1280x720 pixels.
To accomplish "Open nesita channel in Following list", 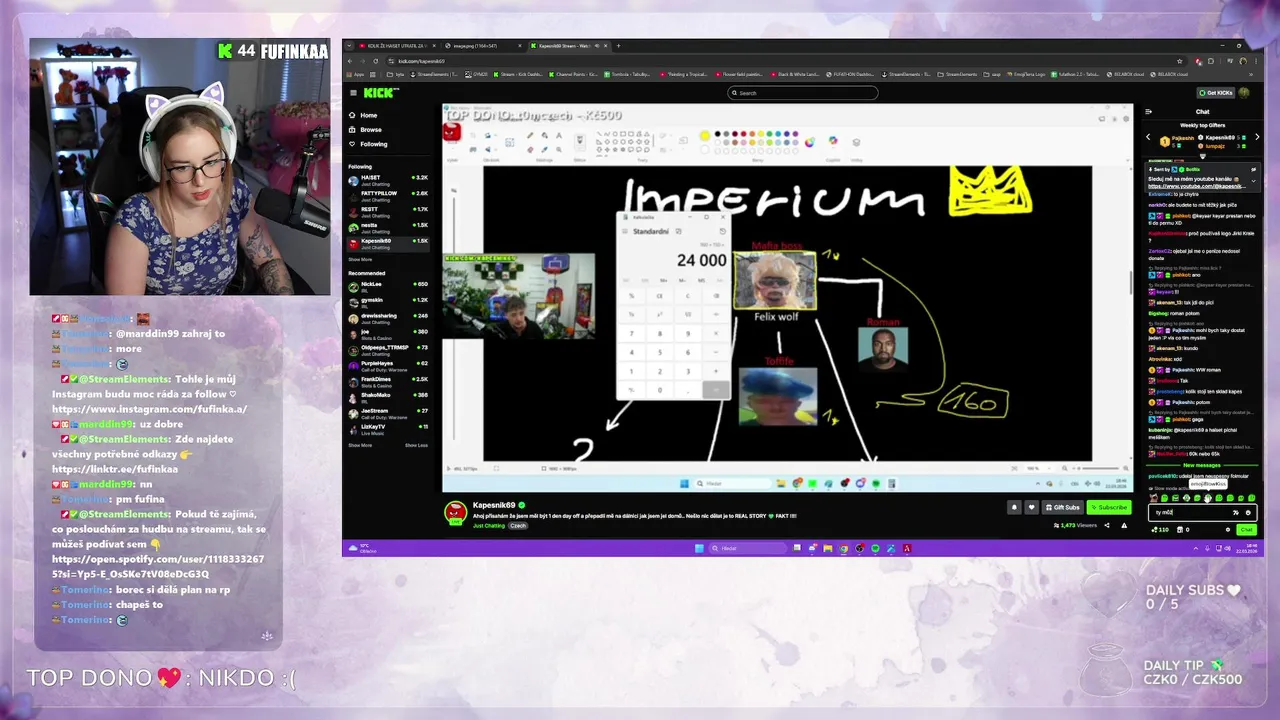I will pos(388,227).
